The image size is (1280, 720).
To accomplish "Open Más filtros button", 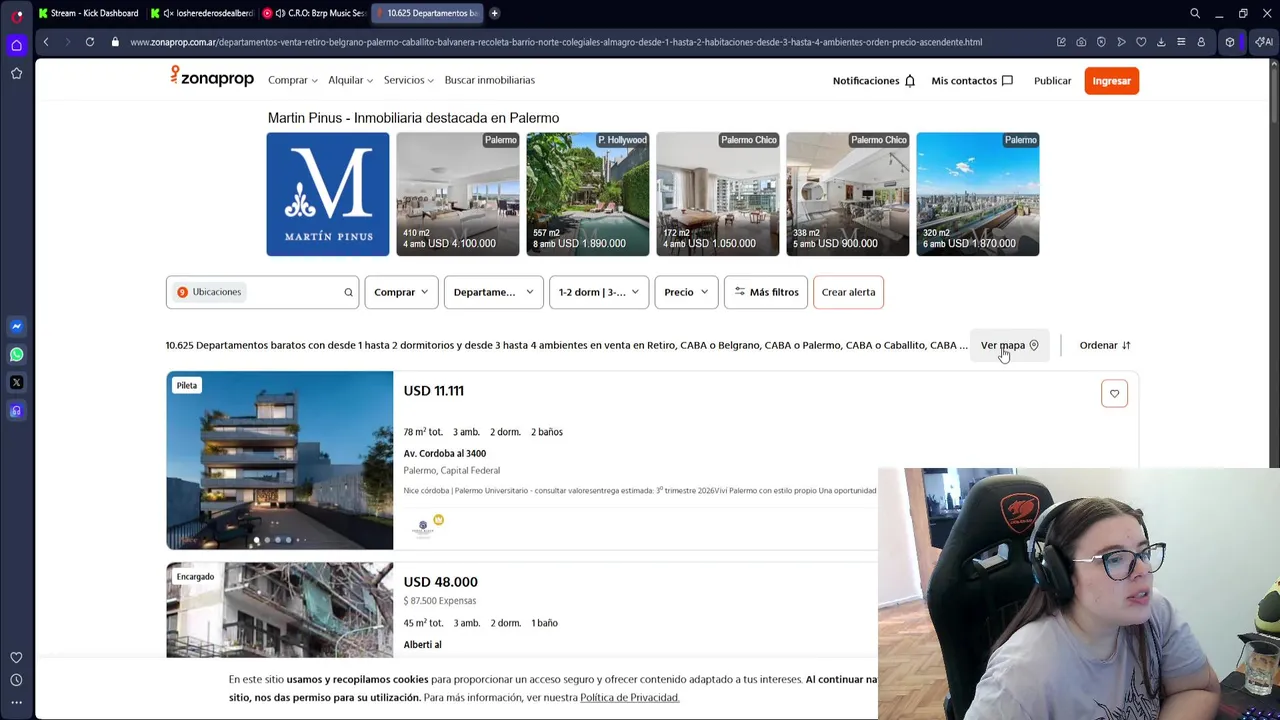I will pyautogui.click(x=766, y=292).
